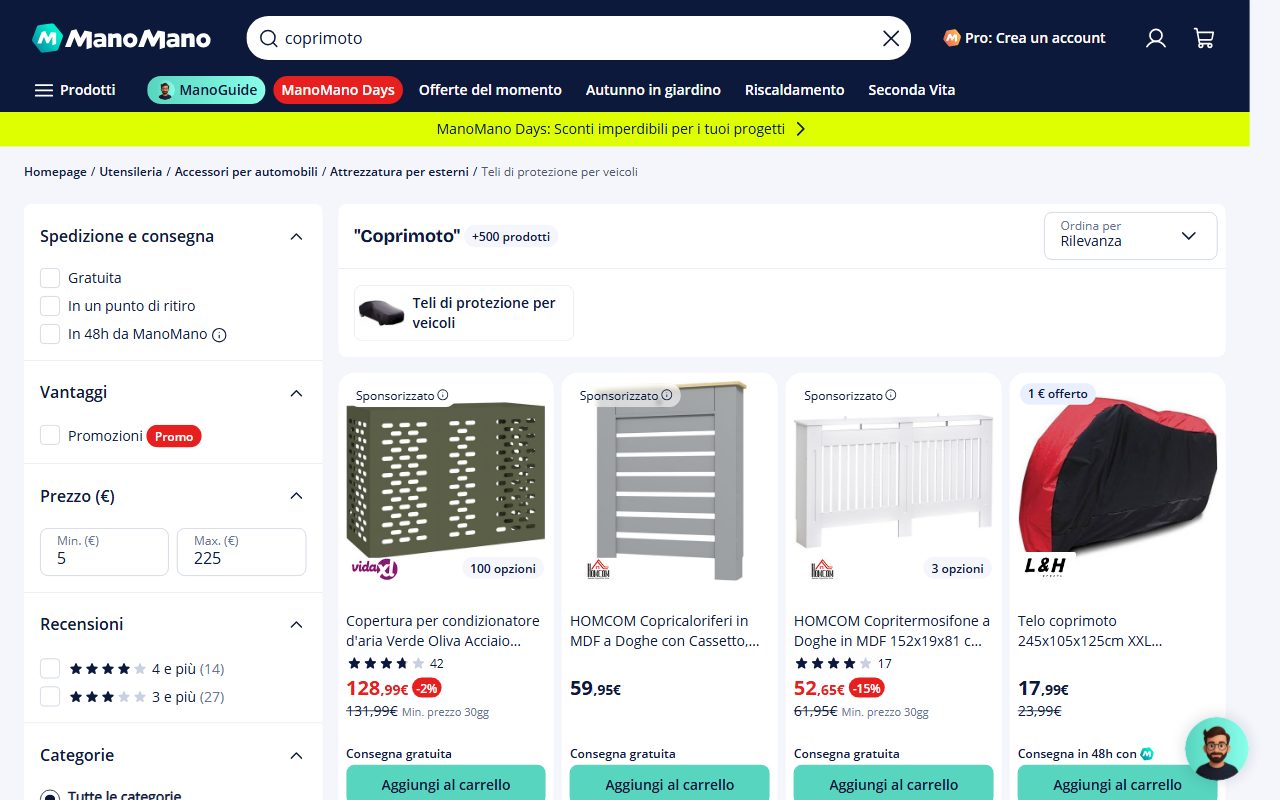
Task: Open the ManoGuide menu item
Action: pos(206,90)
